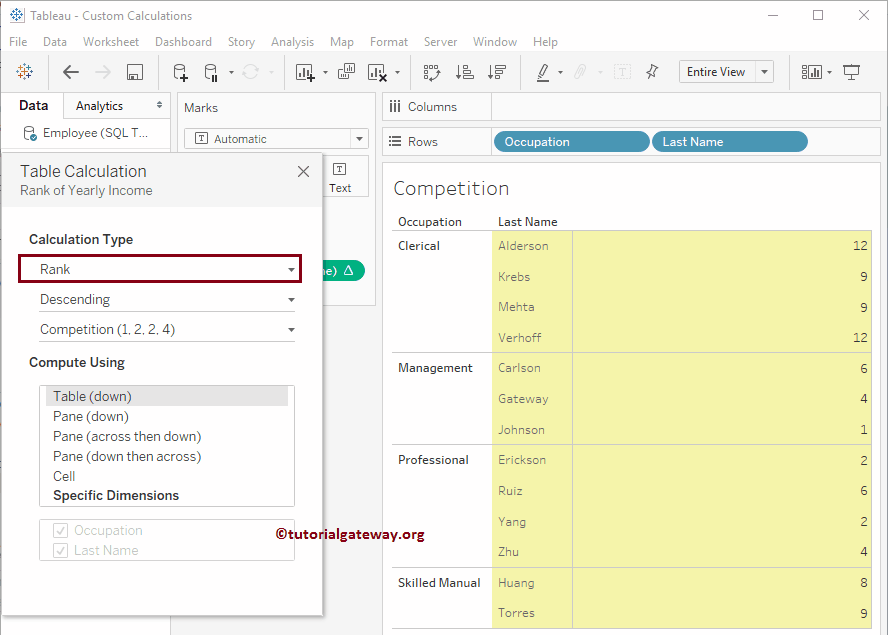Click the Clear Sheet icon
The height and width of the screenshot is (635, 888).
coord(375,71)
